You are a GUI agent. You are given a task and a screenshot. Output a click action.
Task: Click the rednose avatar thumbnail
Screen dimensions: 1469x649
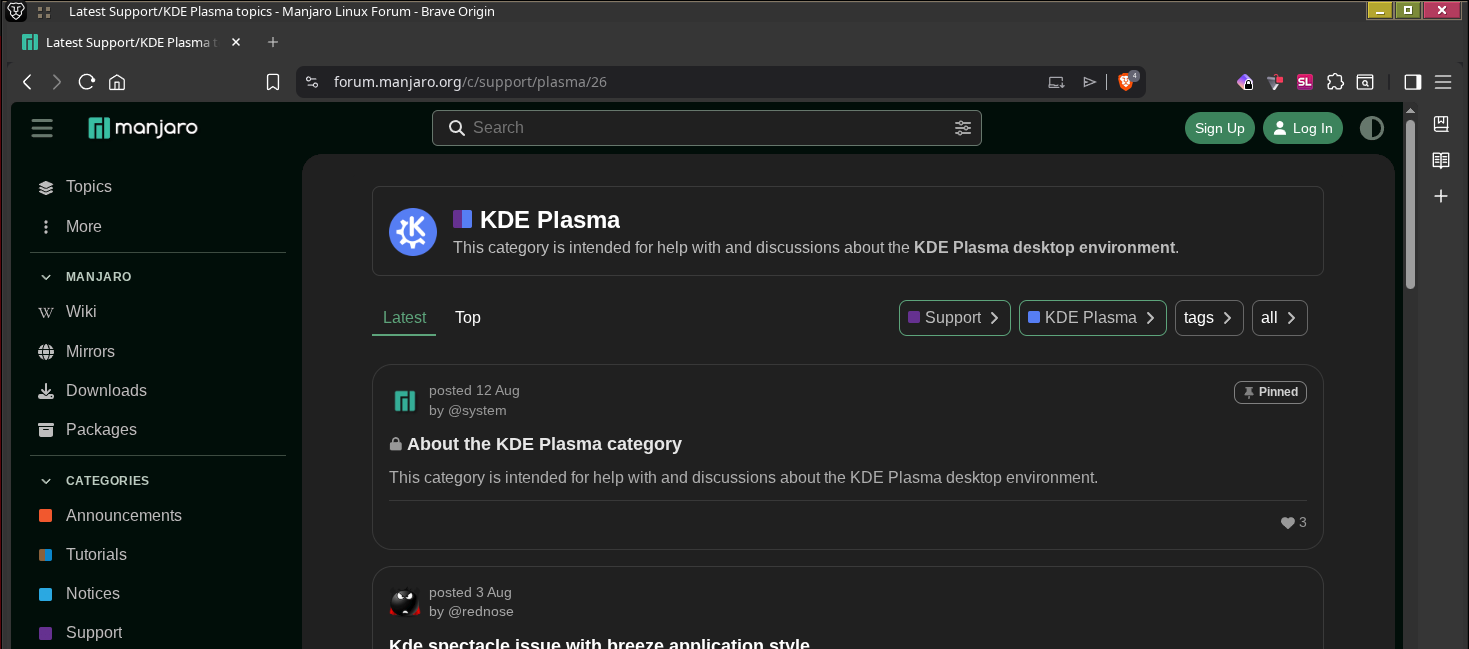404,602
